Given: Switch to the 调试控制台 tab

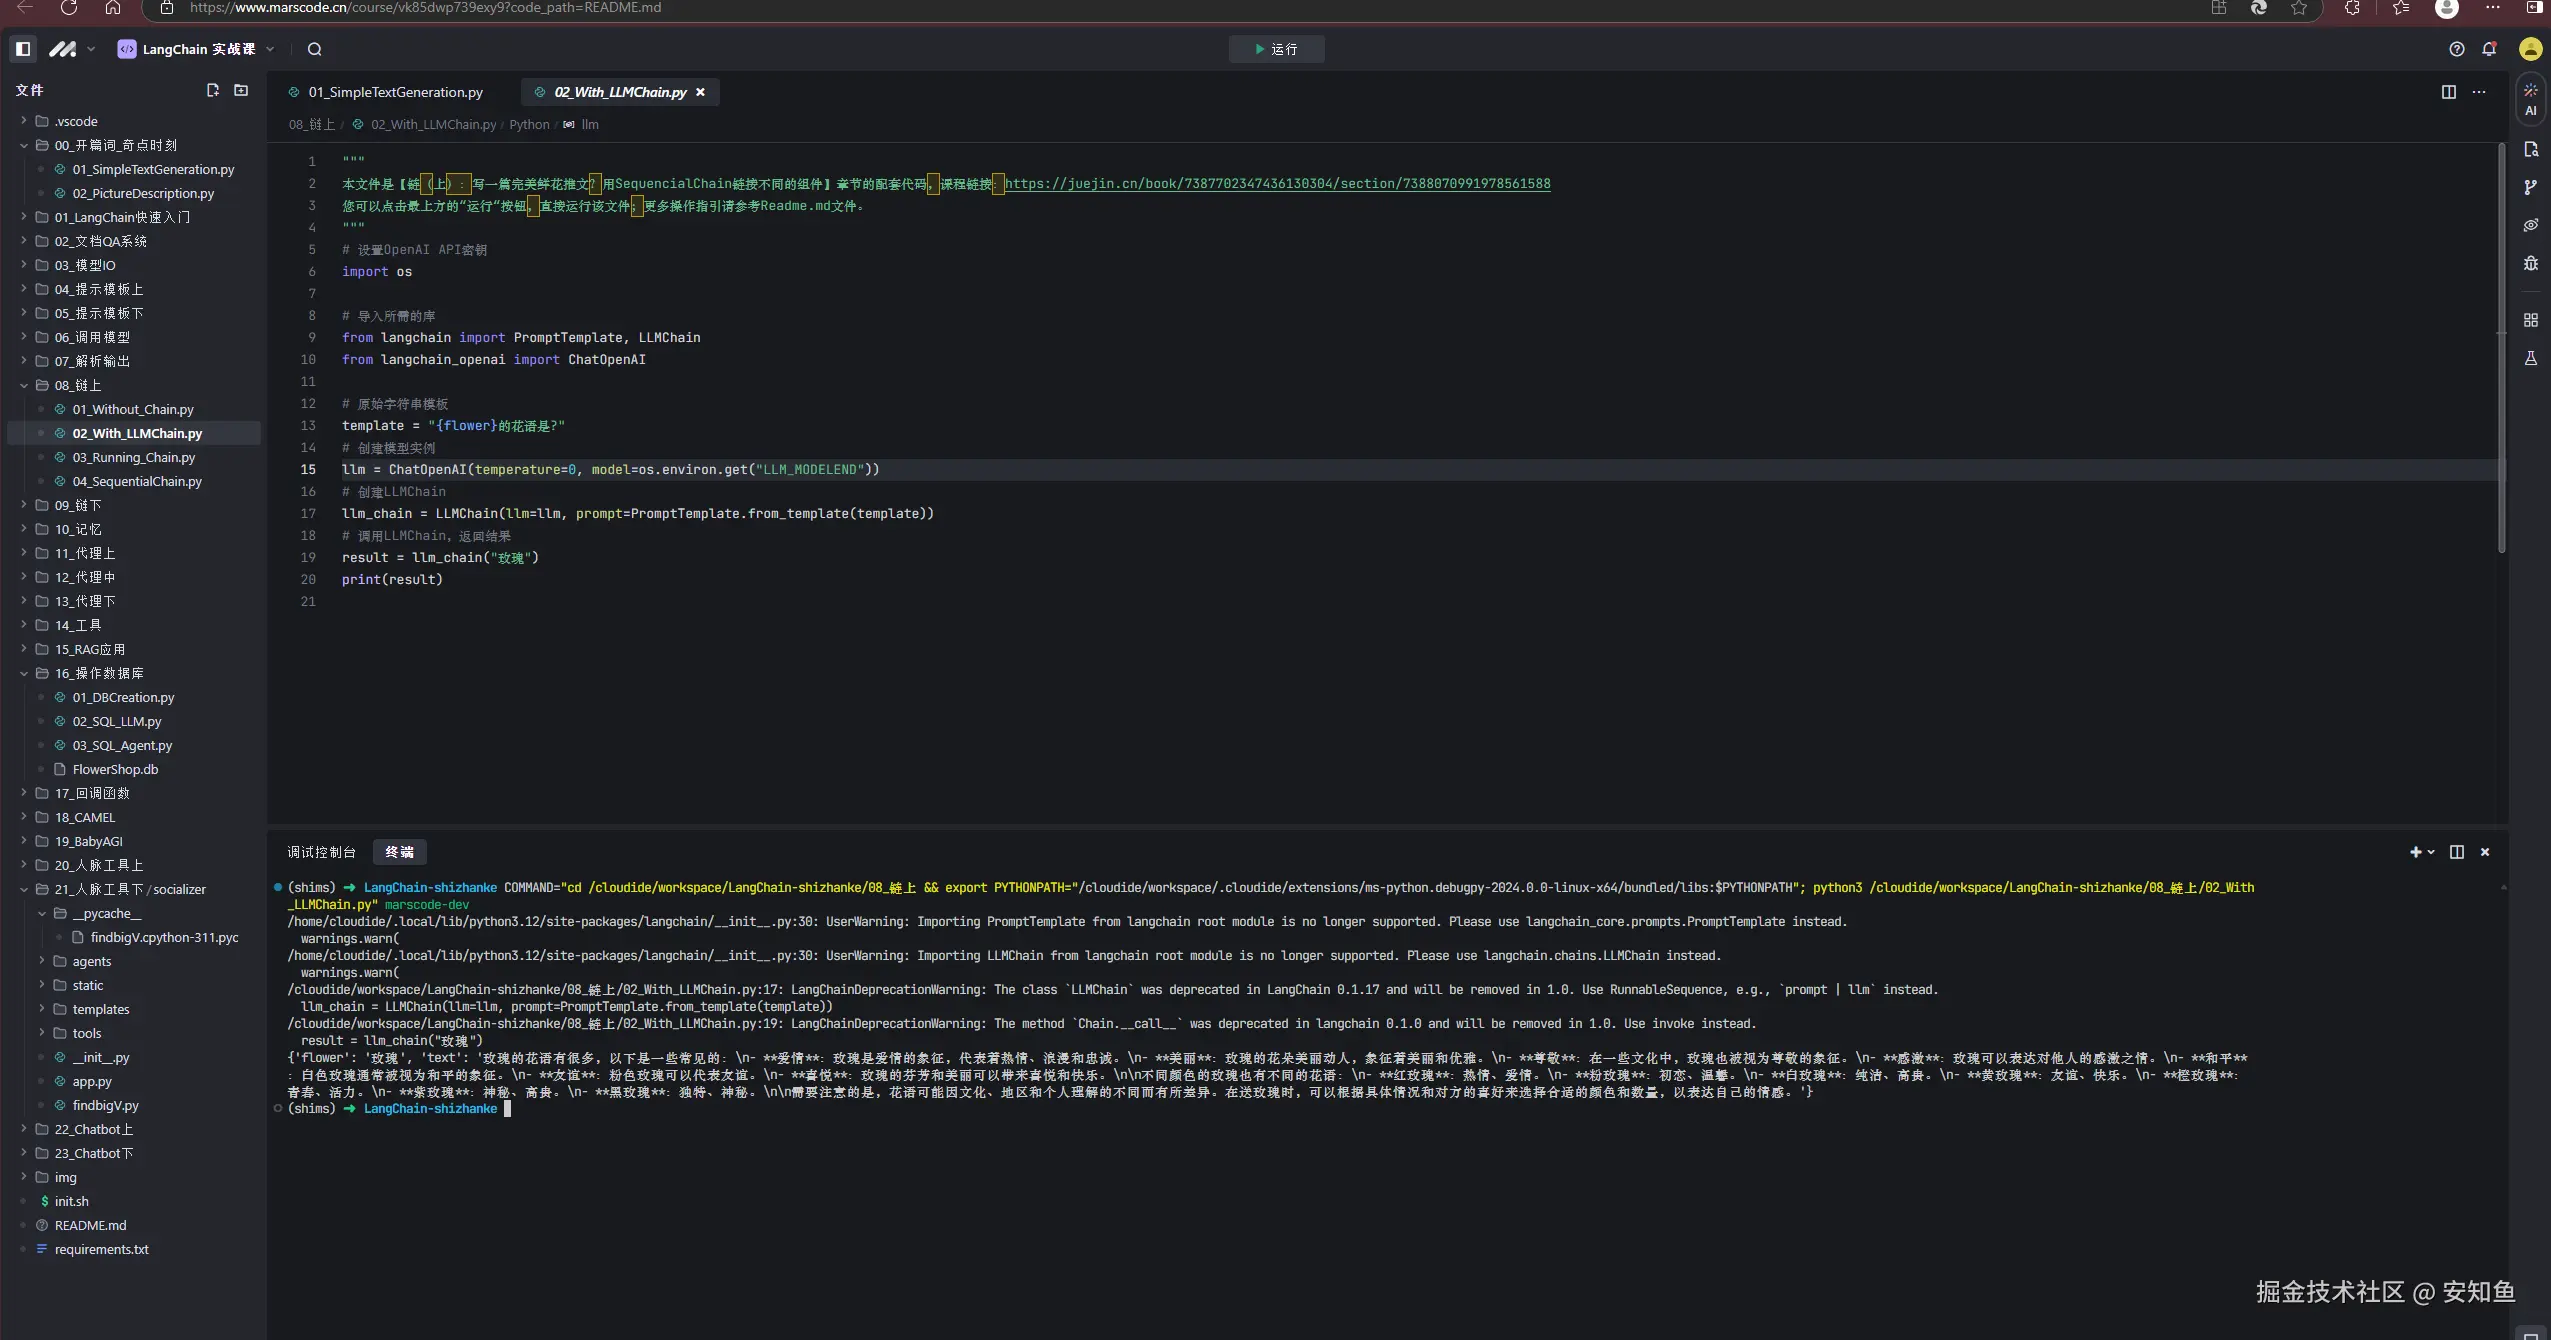Looking at the screenshot, I should (x=321, y=852).
